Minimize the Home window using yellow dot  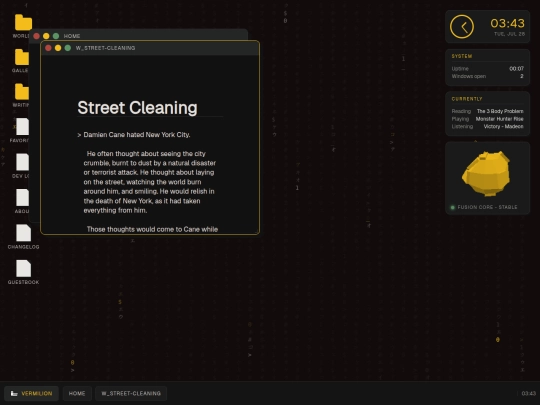46,36
